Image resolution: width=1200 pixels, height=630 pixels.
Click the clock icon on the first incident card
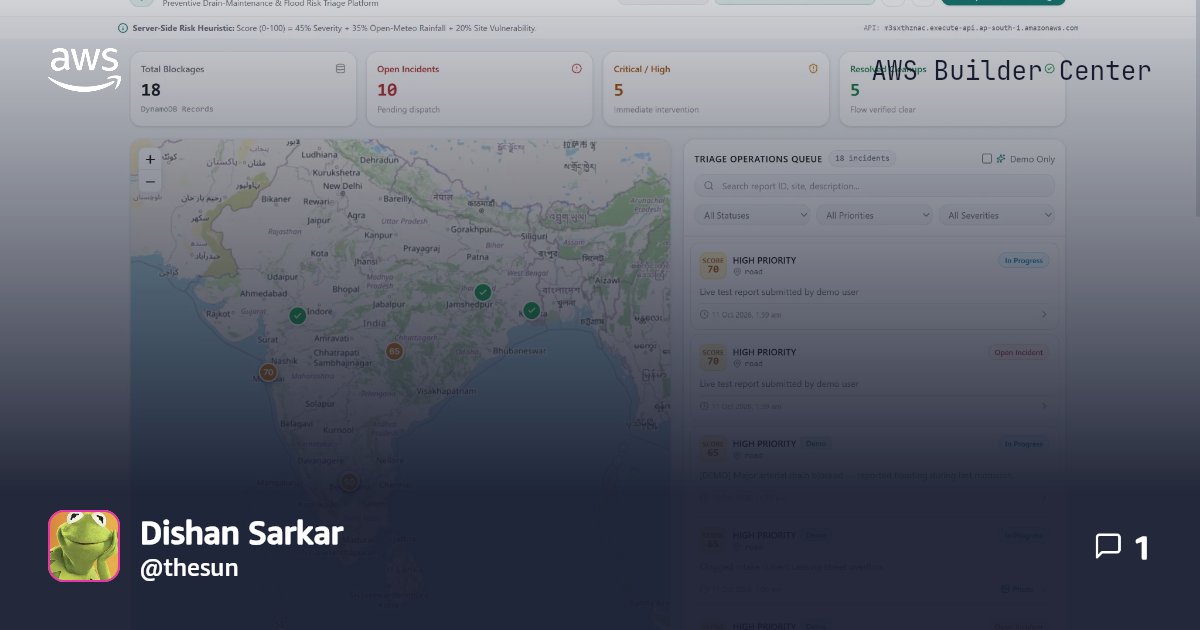coord(704,315)
